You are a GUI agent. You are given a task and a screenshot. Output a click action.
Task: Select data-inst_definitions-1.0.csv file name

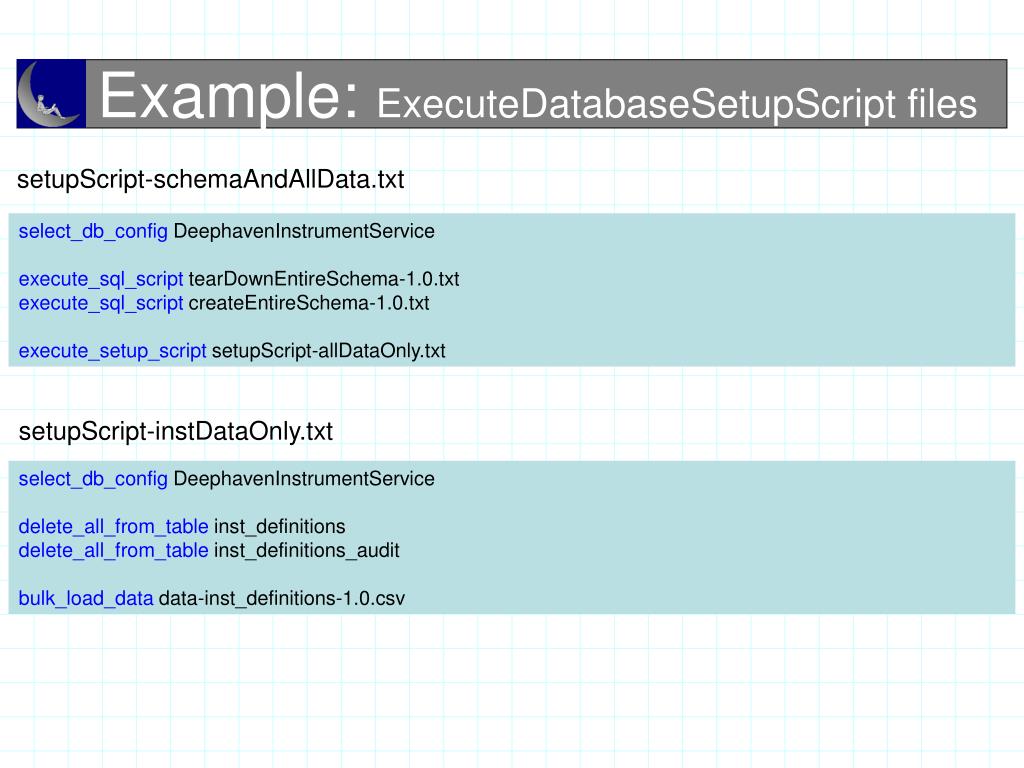[x=281, y=599]
